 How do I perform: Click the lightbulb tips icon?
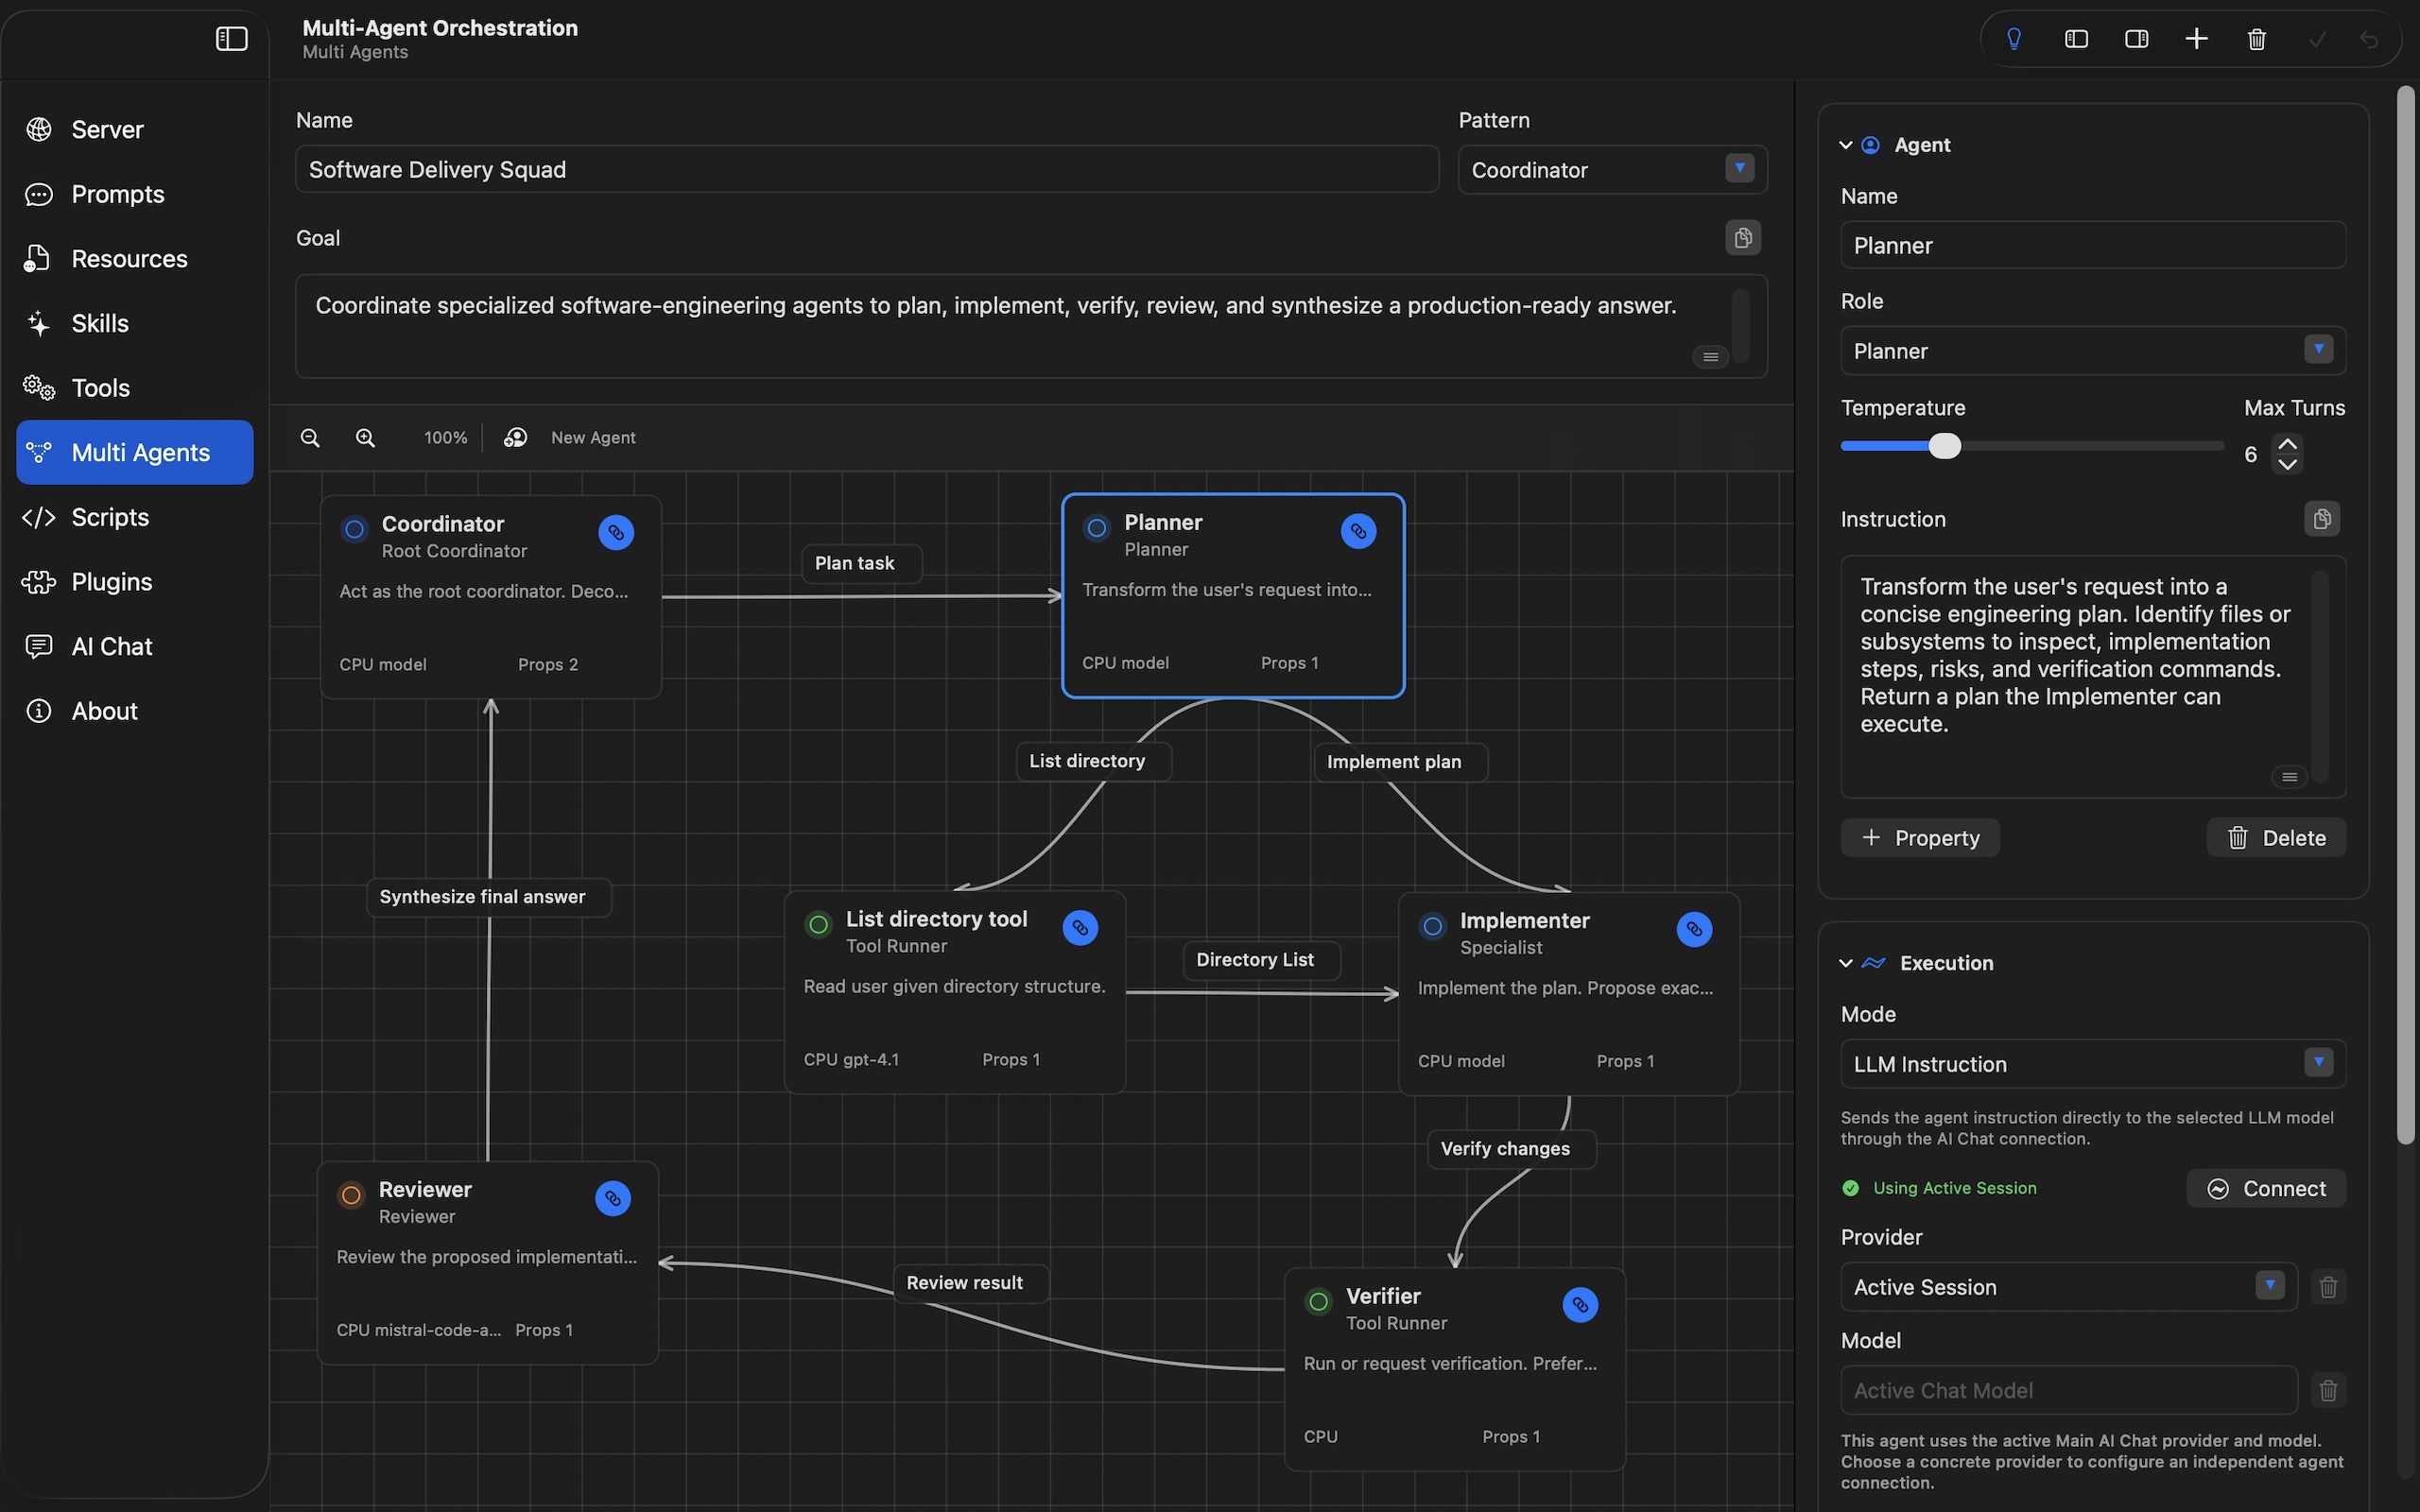coord(2014,39)
